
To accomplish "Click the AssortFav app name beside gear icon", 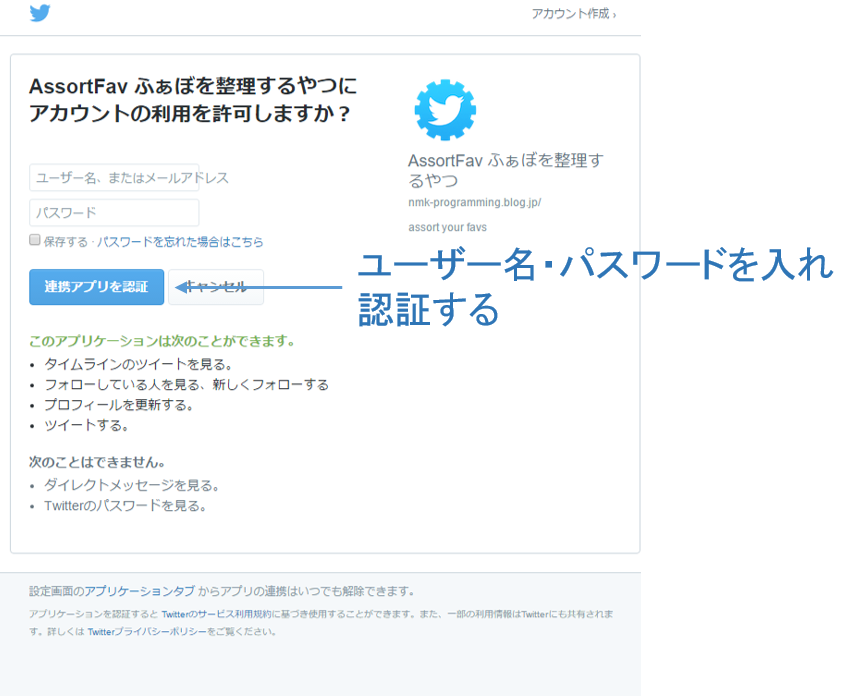I will pos(506,171).
